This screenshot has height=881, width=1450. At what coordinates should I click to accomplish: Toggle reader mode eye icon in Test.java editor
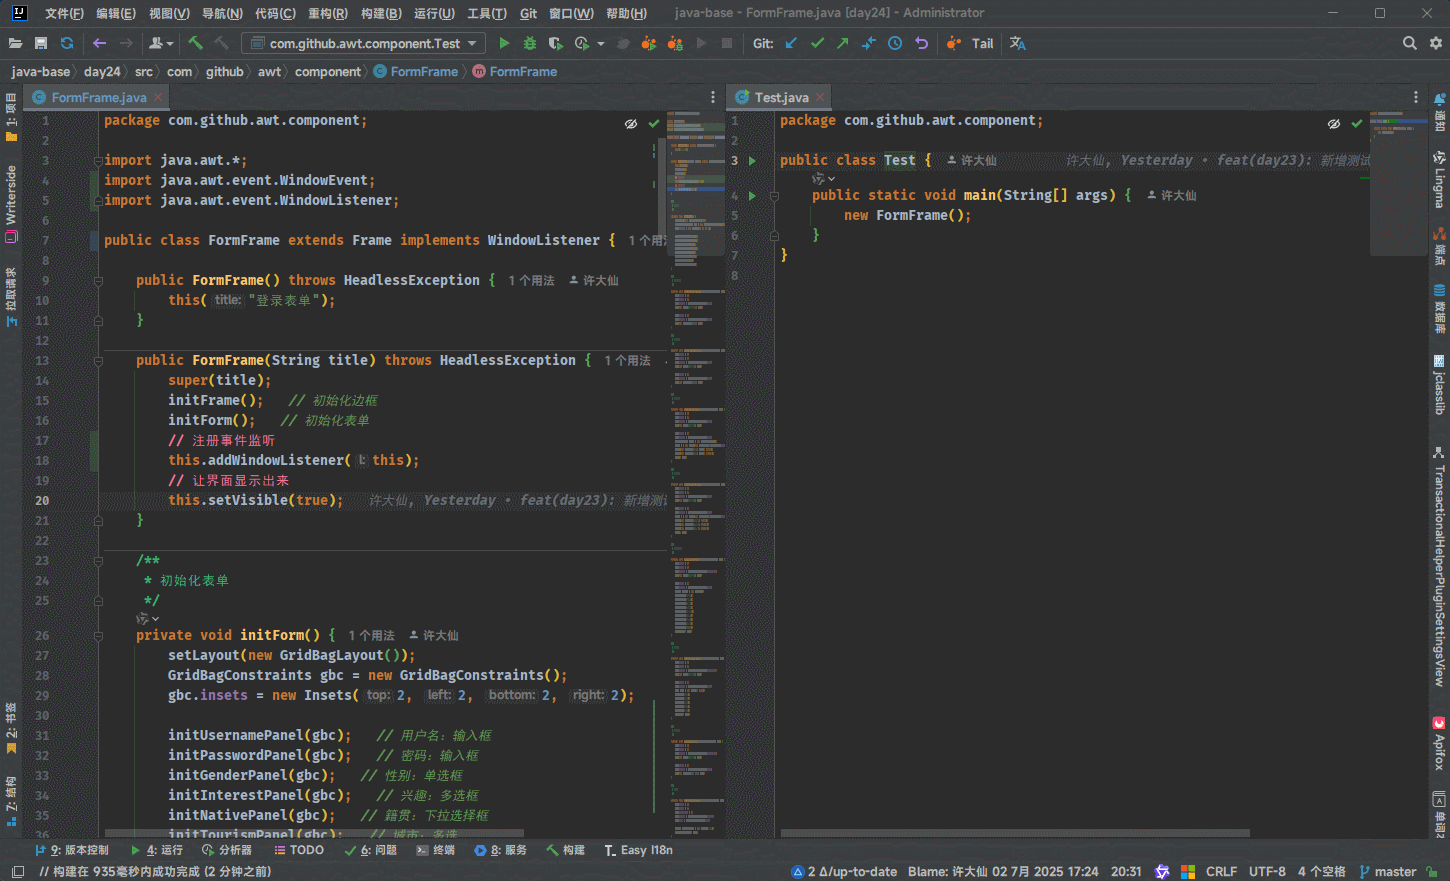(1334, 124)
